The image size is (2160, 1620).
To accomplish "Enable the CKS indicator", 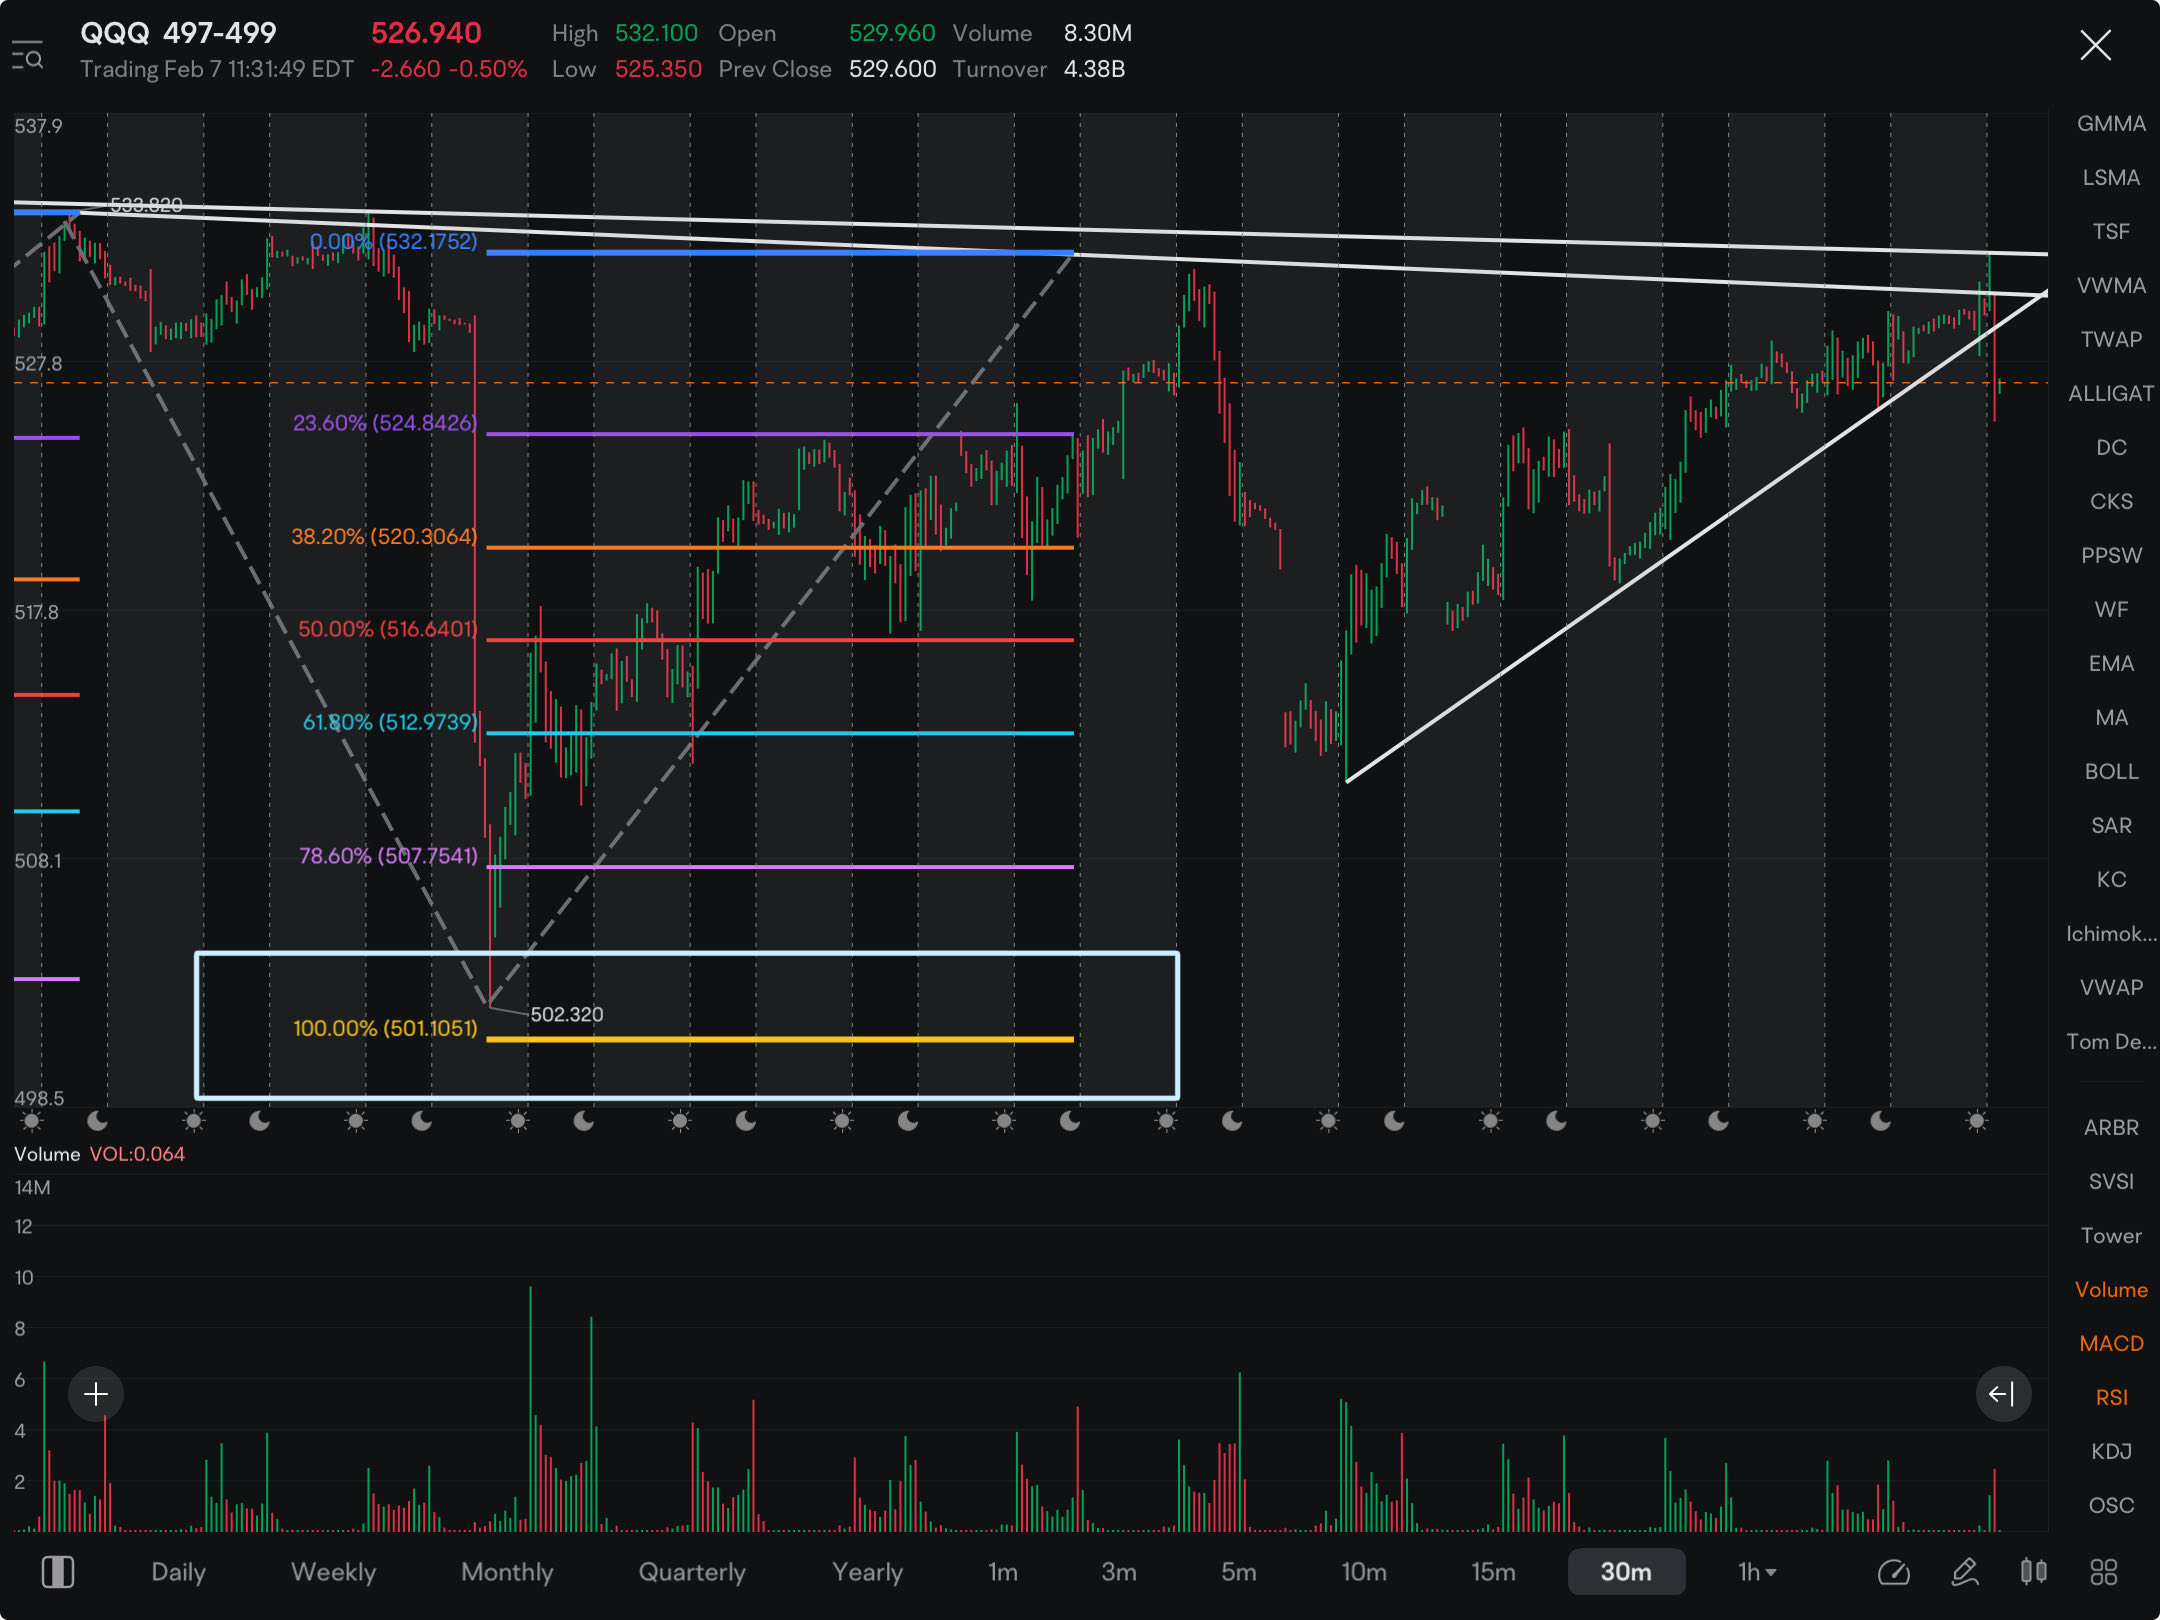I will click(x=2111, y=502).
